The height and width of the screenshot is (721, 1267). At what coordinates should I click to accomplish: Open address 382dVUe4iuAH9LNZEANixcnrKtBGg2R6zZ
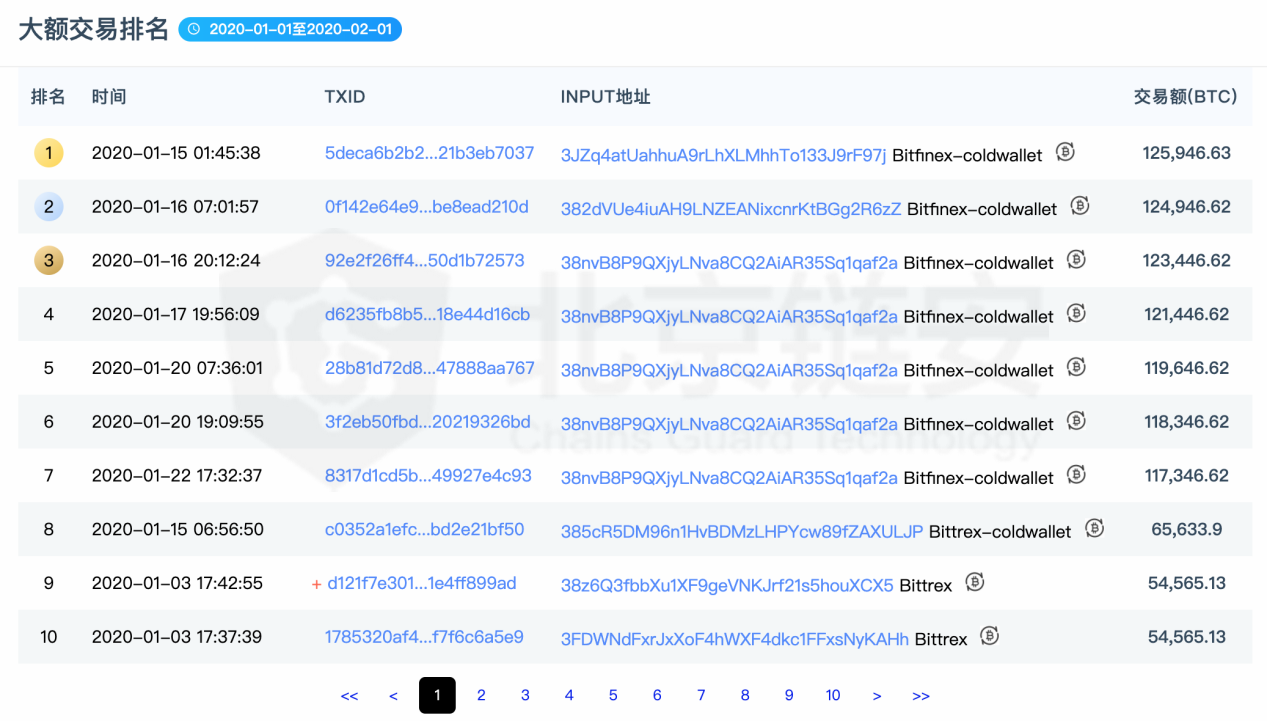tap(731, 209)
